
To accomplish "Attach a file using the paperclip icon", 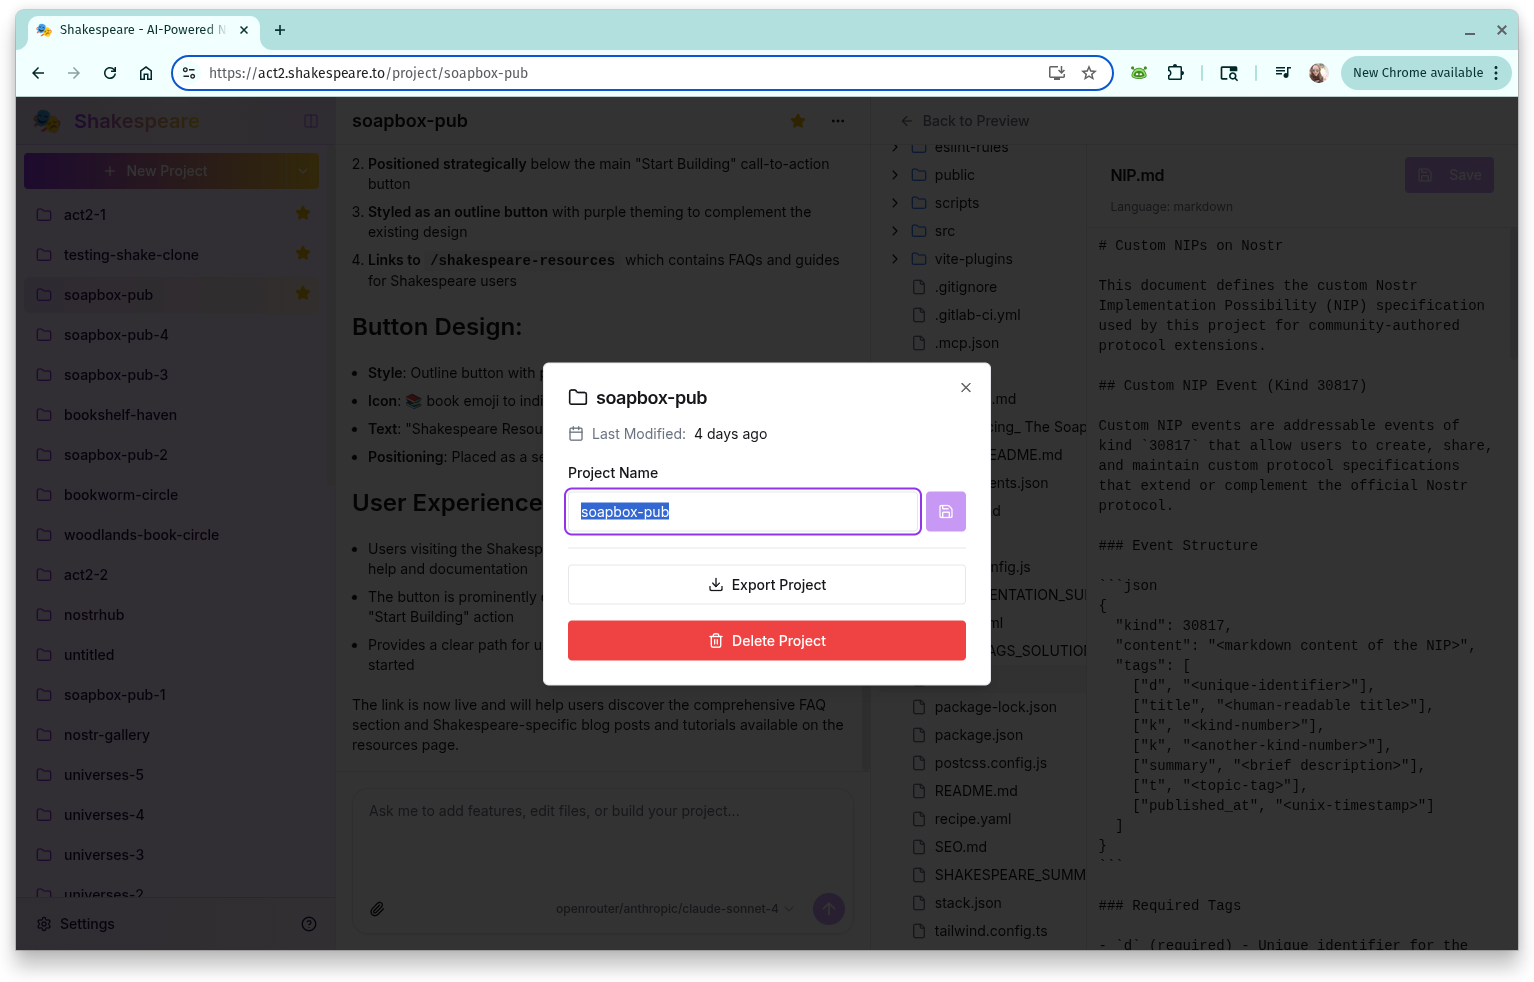I will point(378,908).
